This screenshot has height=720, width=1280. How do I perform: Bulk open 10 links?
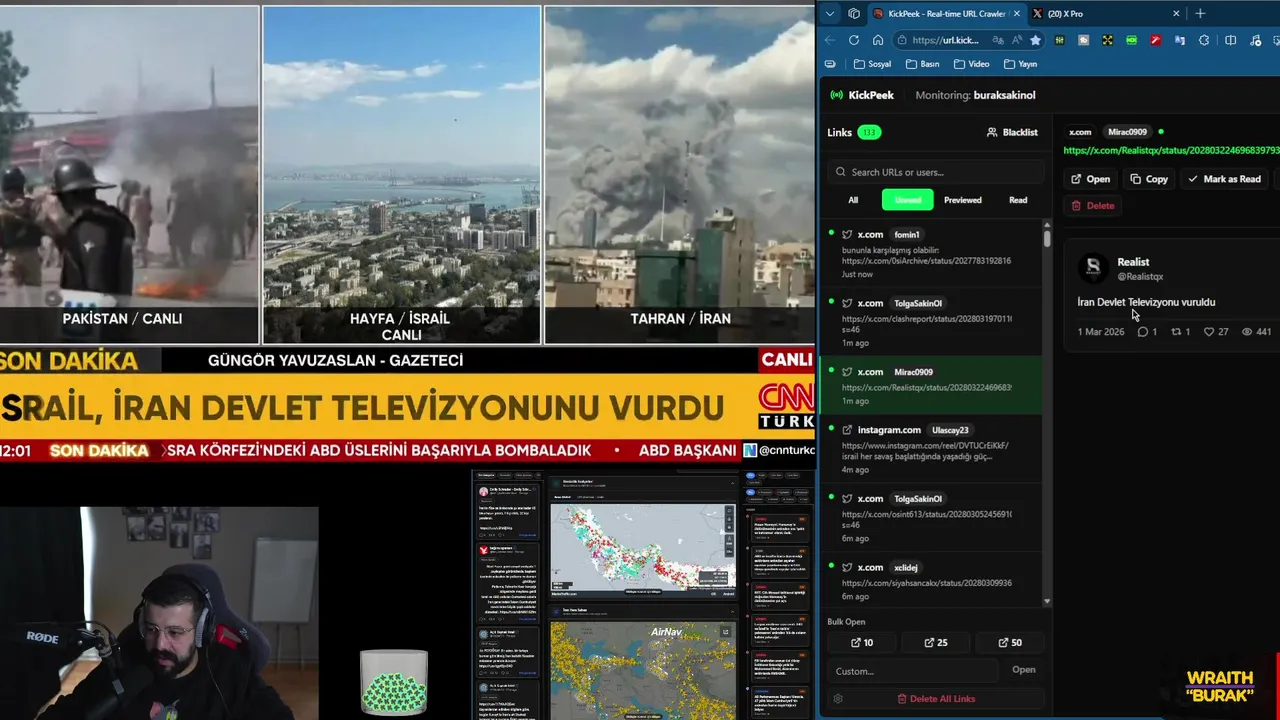[x=861, y=643]
